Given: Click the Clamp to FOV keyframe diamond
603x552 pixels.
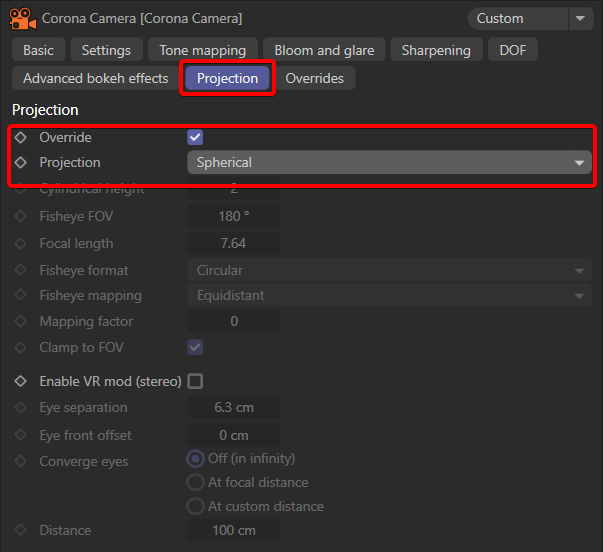Looking at the screenshot, I should coord(20,347).
